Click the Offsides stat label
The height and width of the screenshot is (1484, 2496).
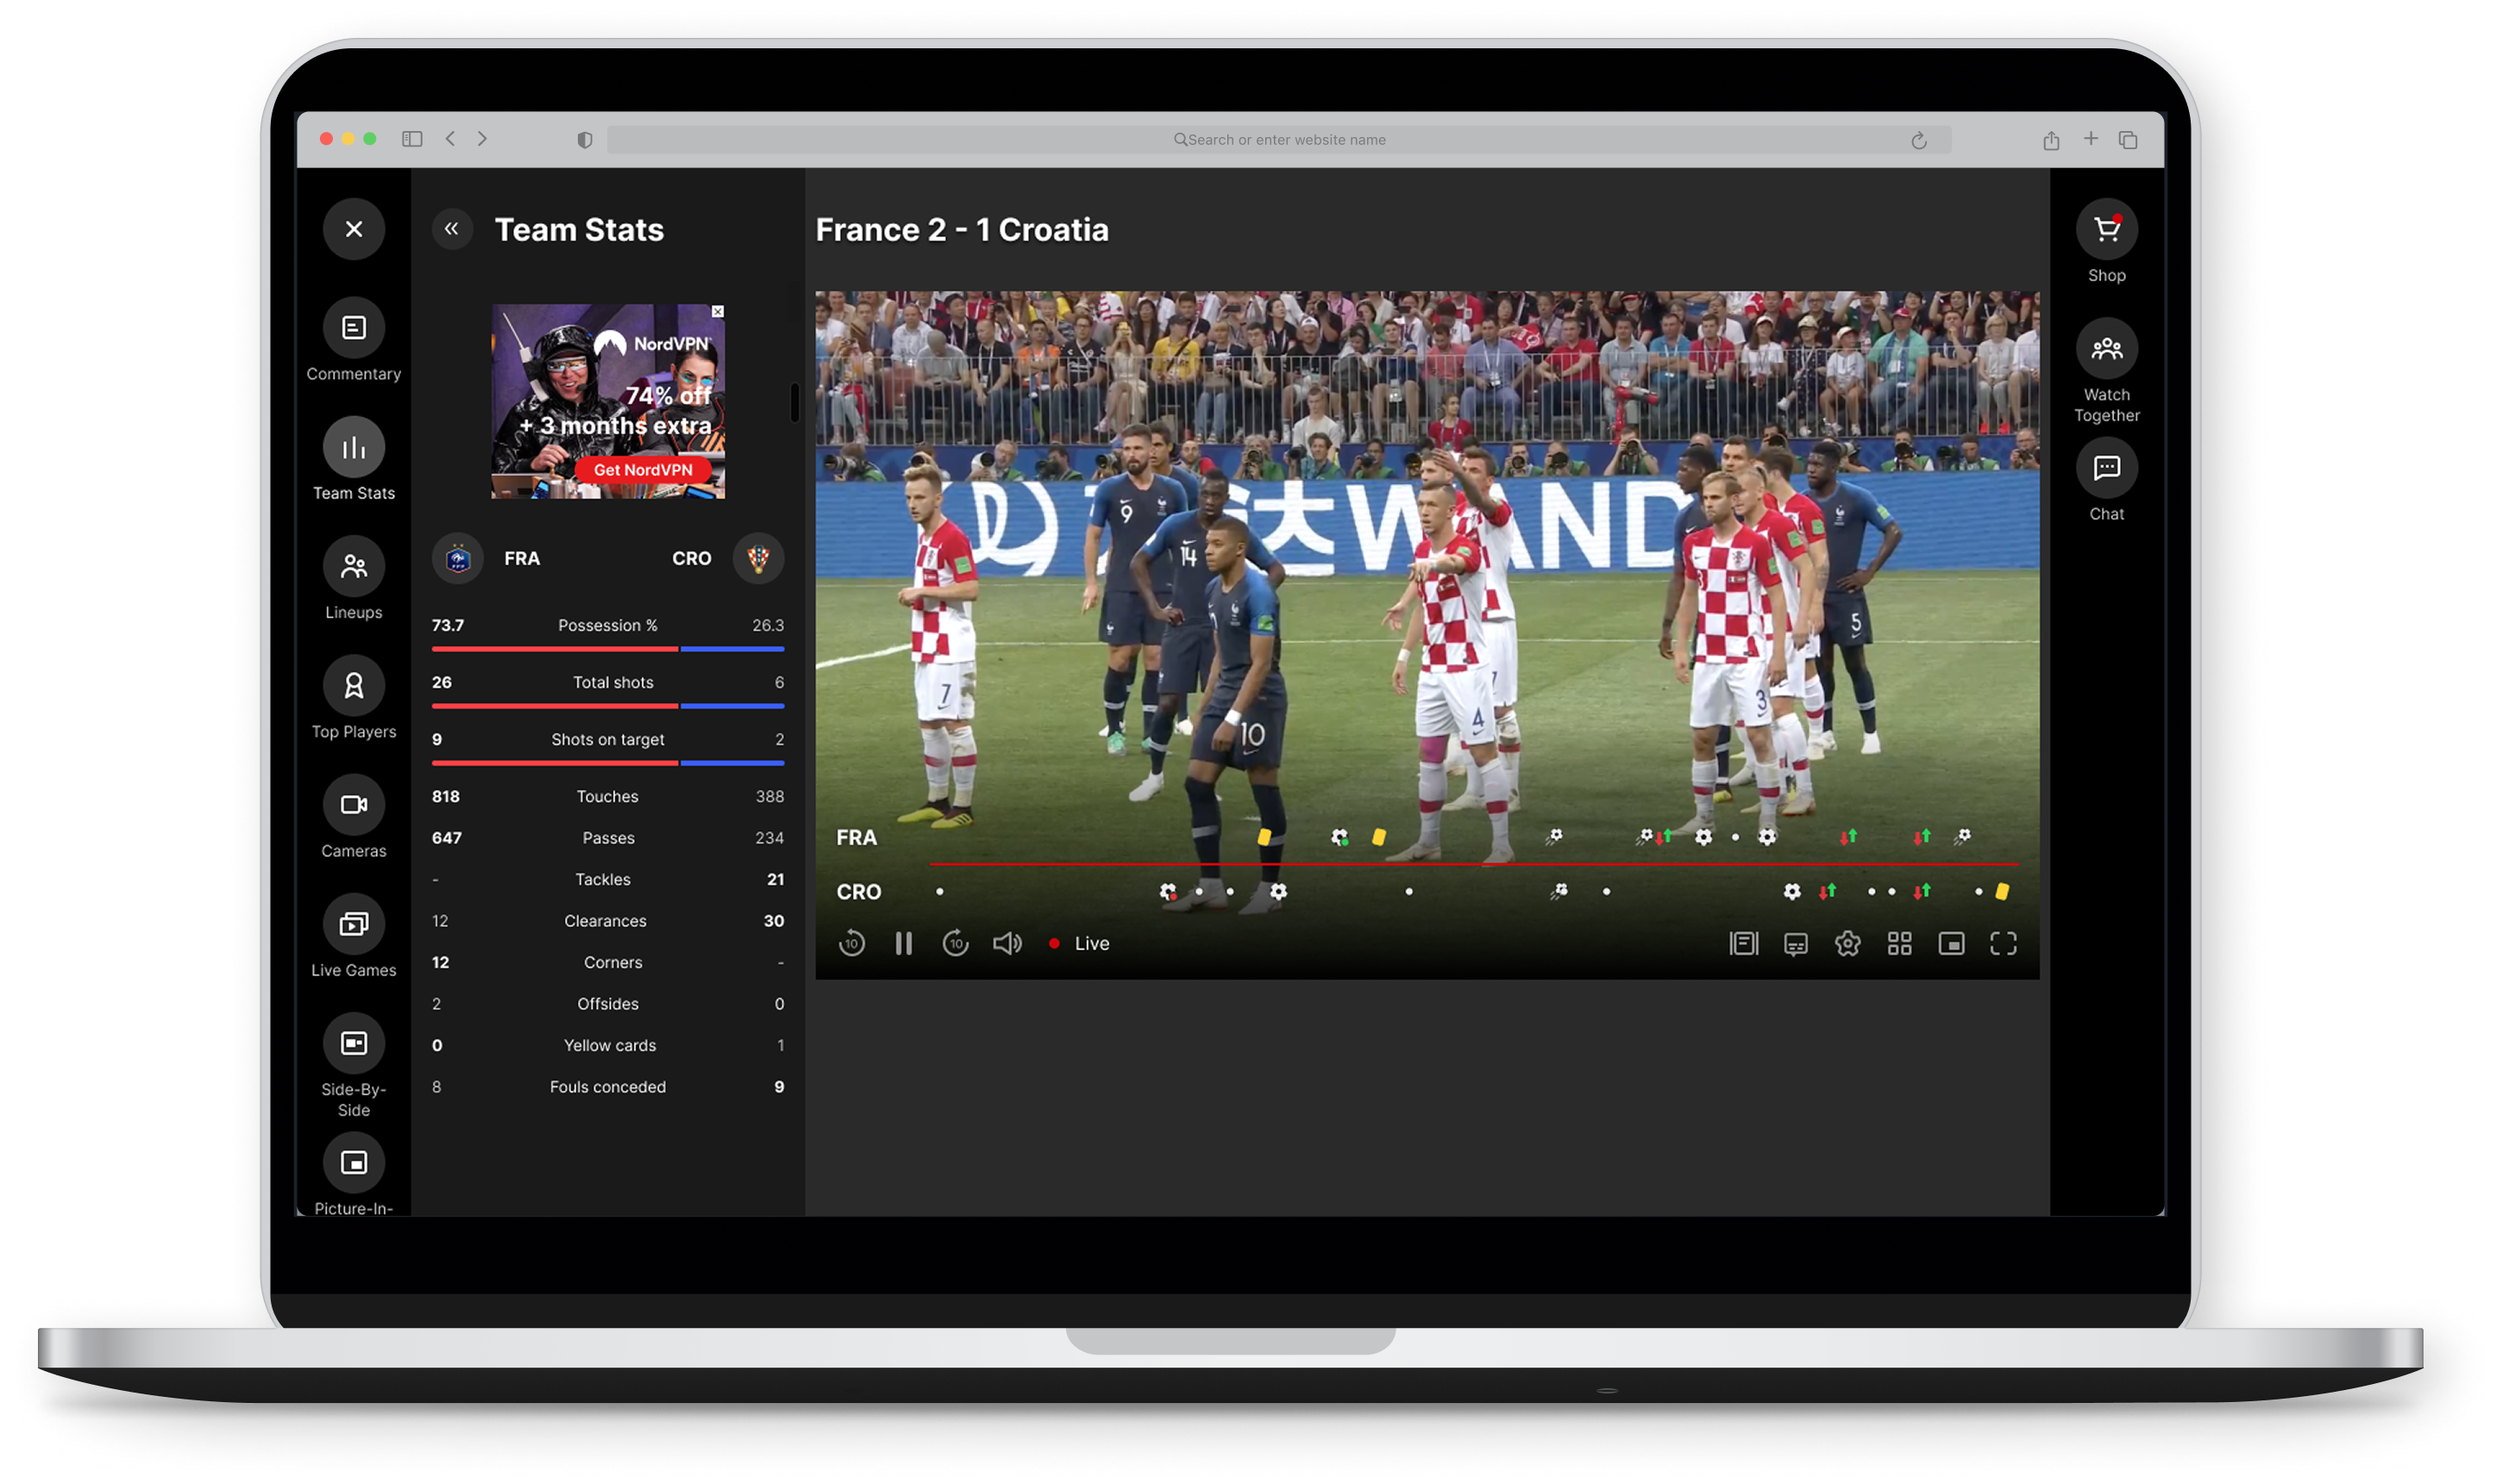[x=608, y=1004]
